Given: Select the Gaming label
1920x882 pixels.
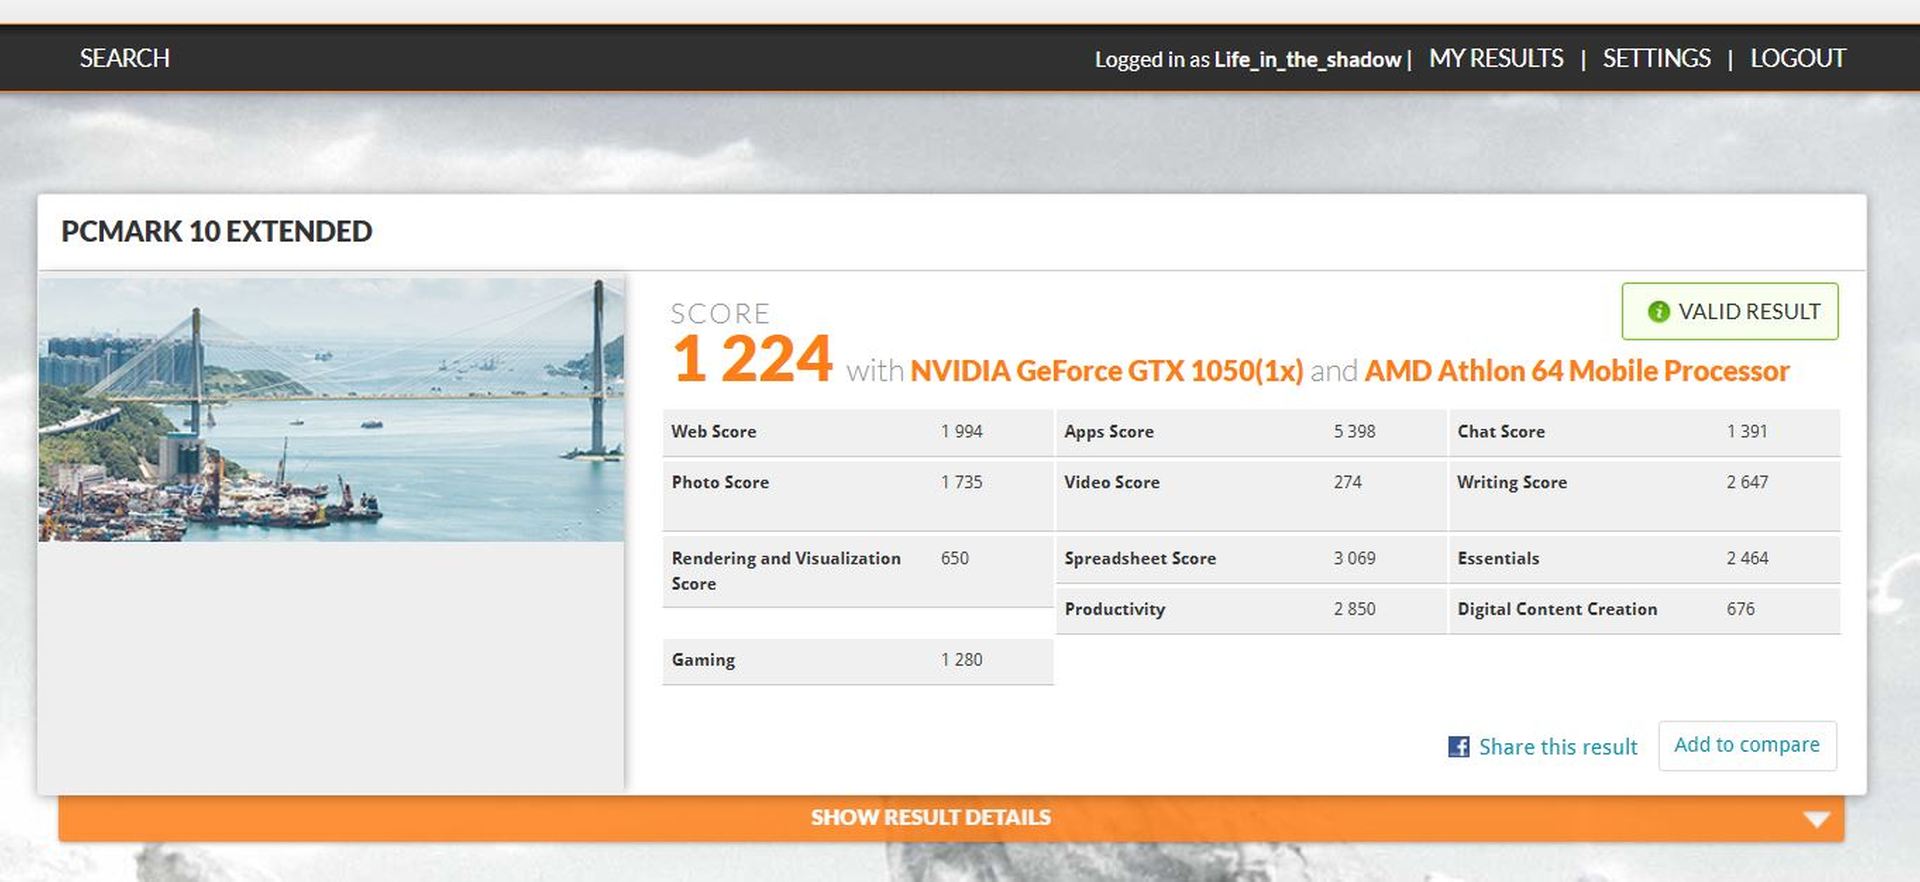Looking at the screenshot, I should pos(703,660).
